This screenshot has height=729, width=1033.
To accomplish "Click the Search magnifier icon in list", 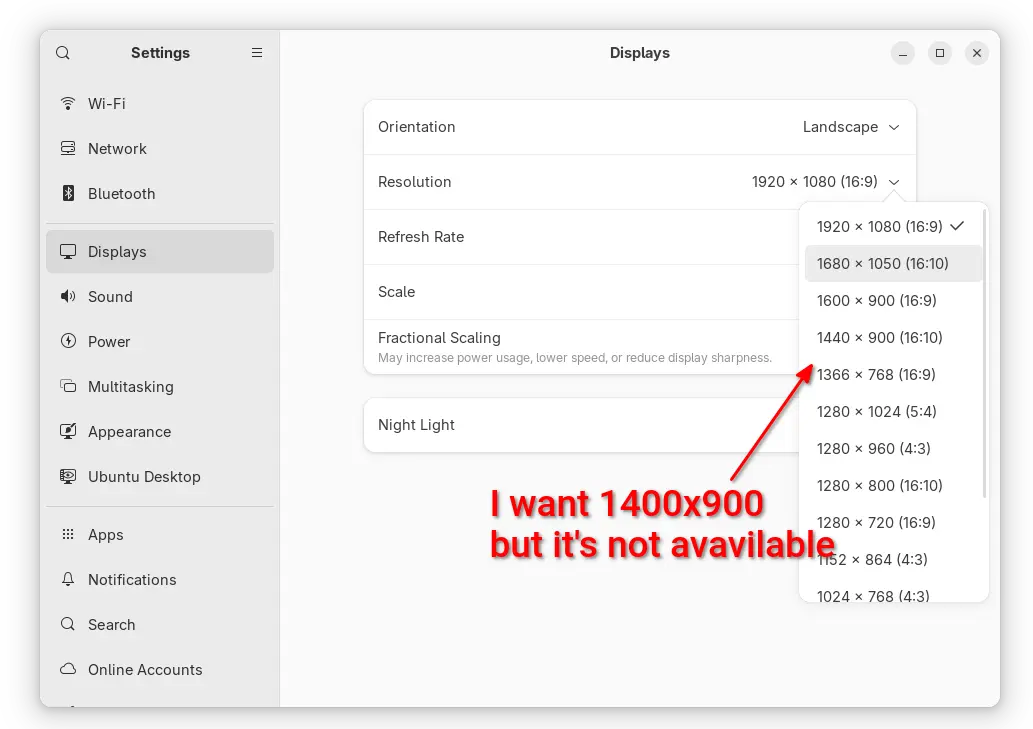I will tap(68, 624).
